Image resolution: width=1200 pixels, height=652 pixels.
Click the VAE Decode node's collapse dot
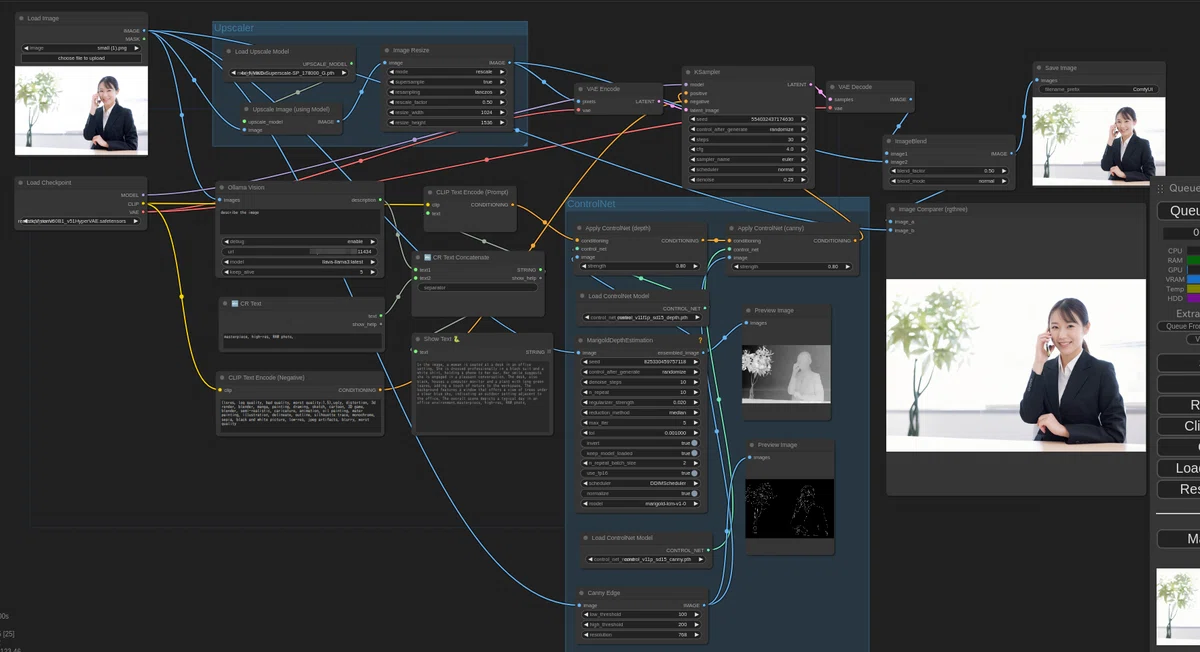(x=832, y=87)
